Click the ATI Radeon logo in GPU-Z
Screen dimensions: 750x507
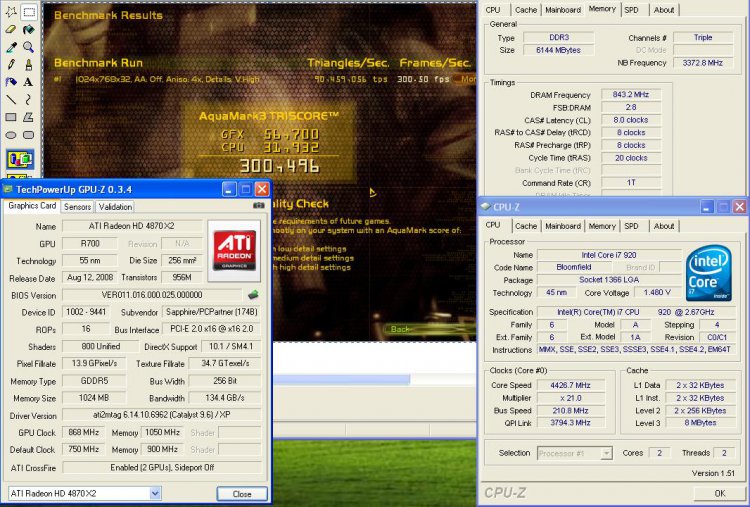coord(234,251)
